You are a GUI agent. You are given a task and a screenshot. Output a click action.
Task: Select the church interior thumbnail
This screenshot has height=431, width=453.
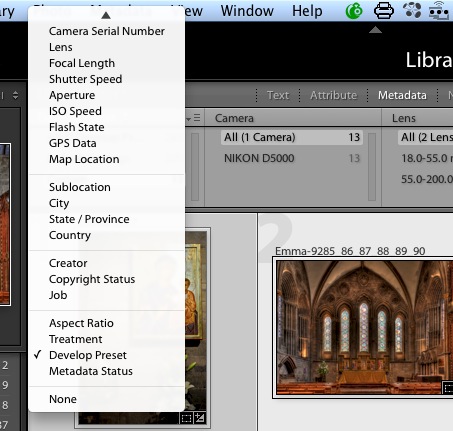363,327
